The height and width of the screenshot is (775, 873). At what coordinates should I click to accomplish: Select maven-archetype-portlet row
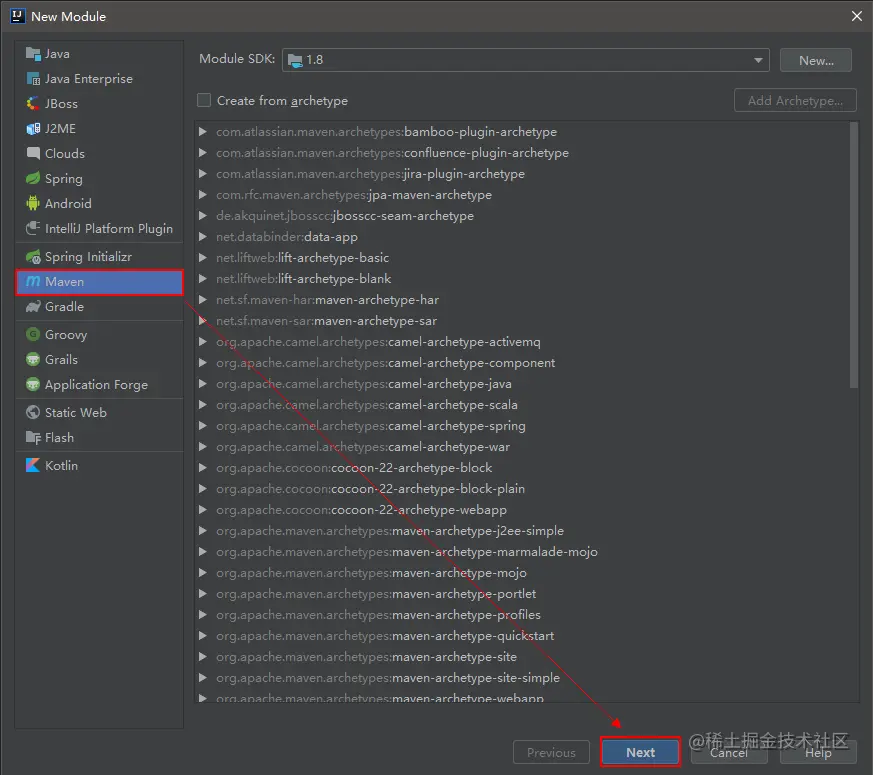523,594
